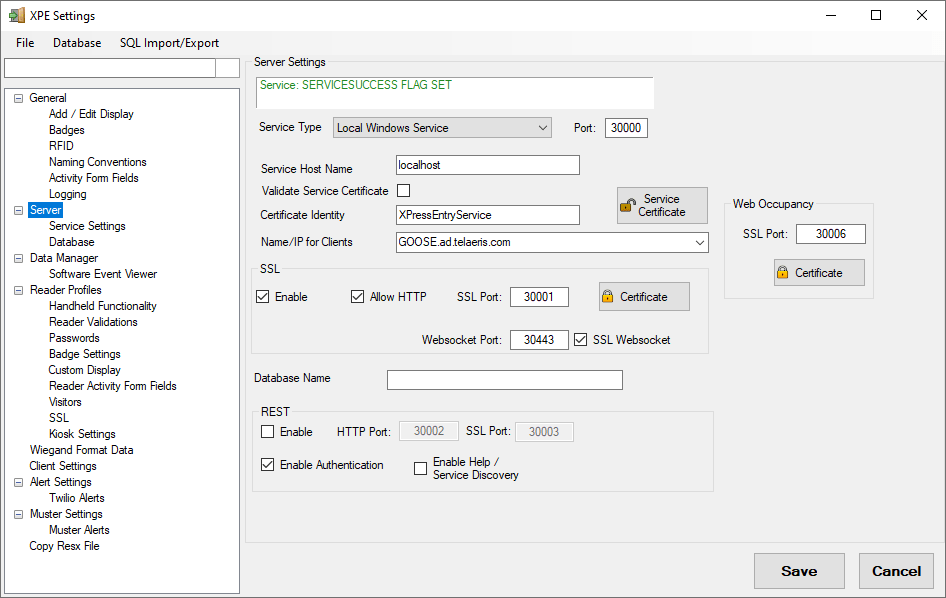Screen dimensions: 946x598
Task: Collapse the Muster Settings tree node
Action: pyautogui.click(x=19, y=514)
